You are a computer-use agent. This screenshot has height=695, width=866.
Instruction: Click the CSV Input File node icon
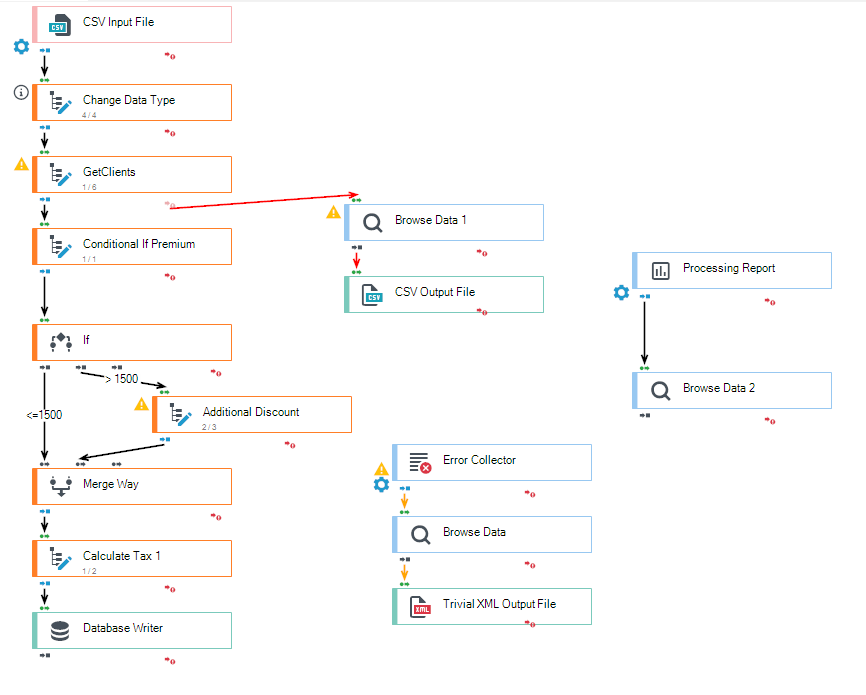60,25
